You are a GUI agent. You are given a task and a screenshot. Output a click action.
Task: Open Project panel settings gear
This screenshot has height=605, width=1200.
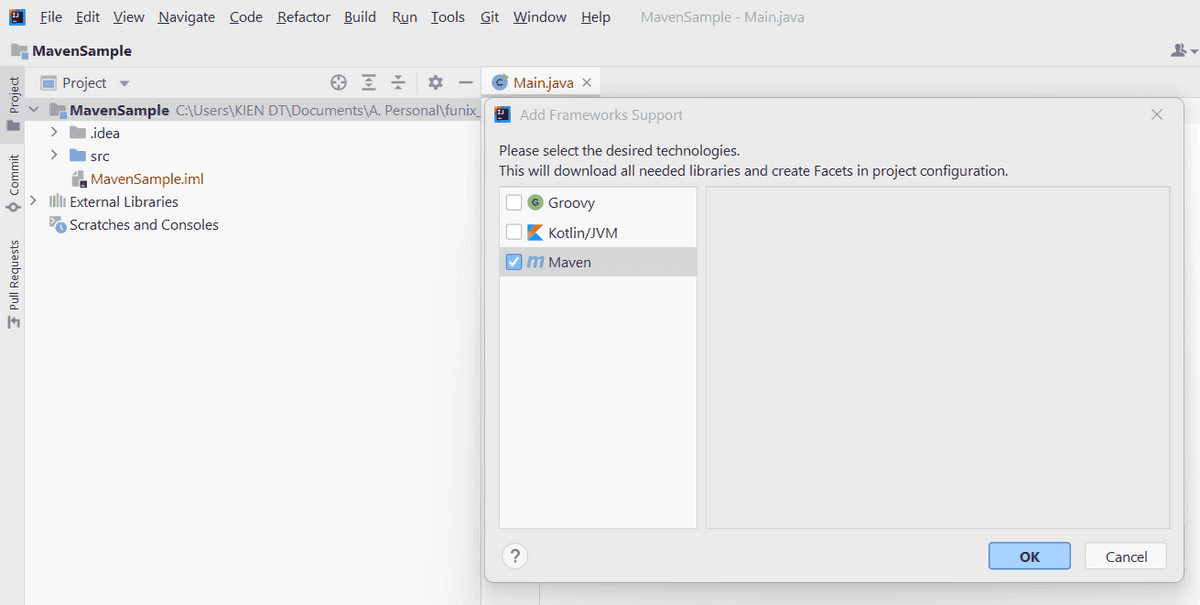[x=435, y=82]
